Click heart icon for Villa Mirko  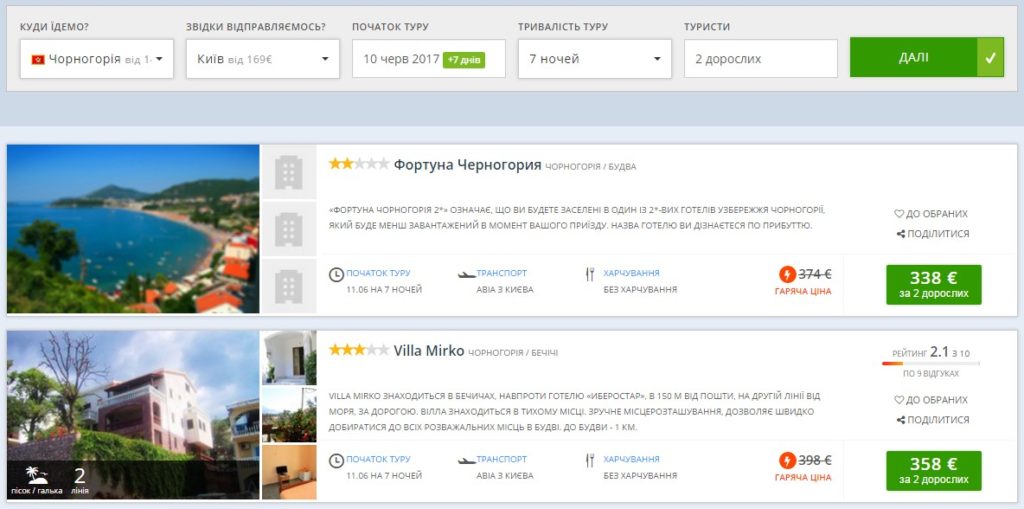899,400
